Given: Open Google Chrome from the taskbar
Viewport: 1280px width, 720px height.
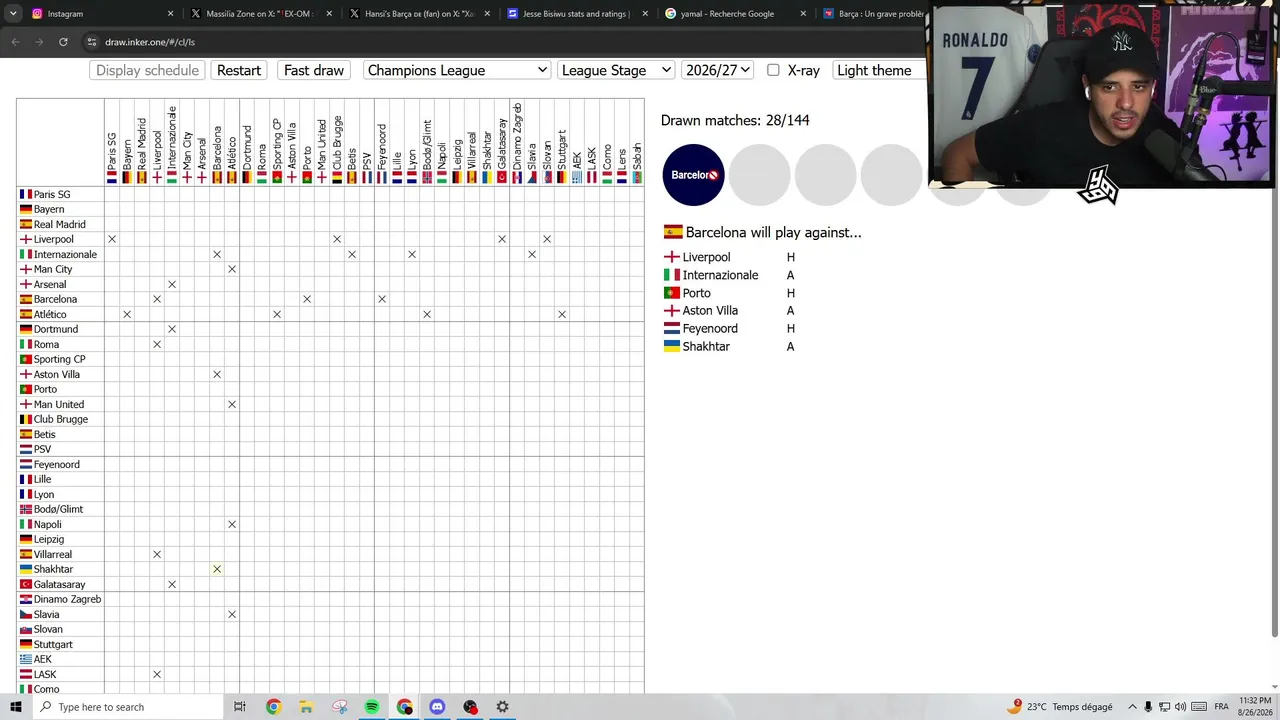Looking at the screenshot, I should (x=273, y=707).
